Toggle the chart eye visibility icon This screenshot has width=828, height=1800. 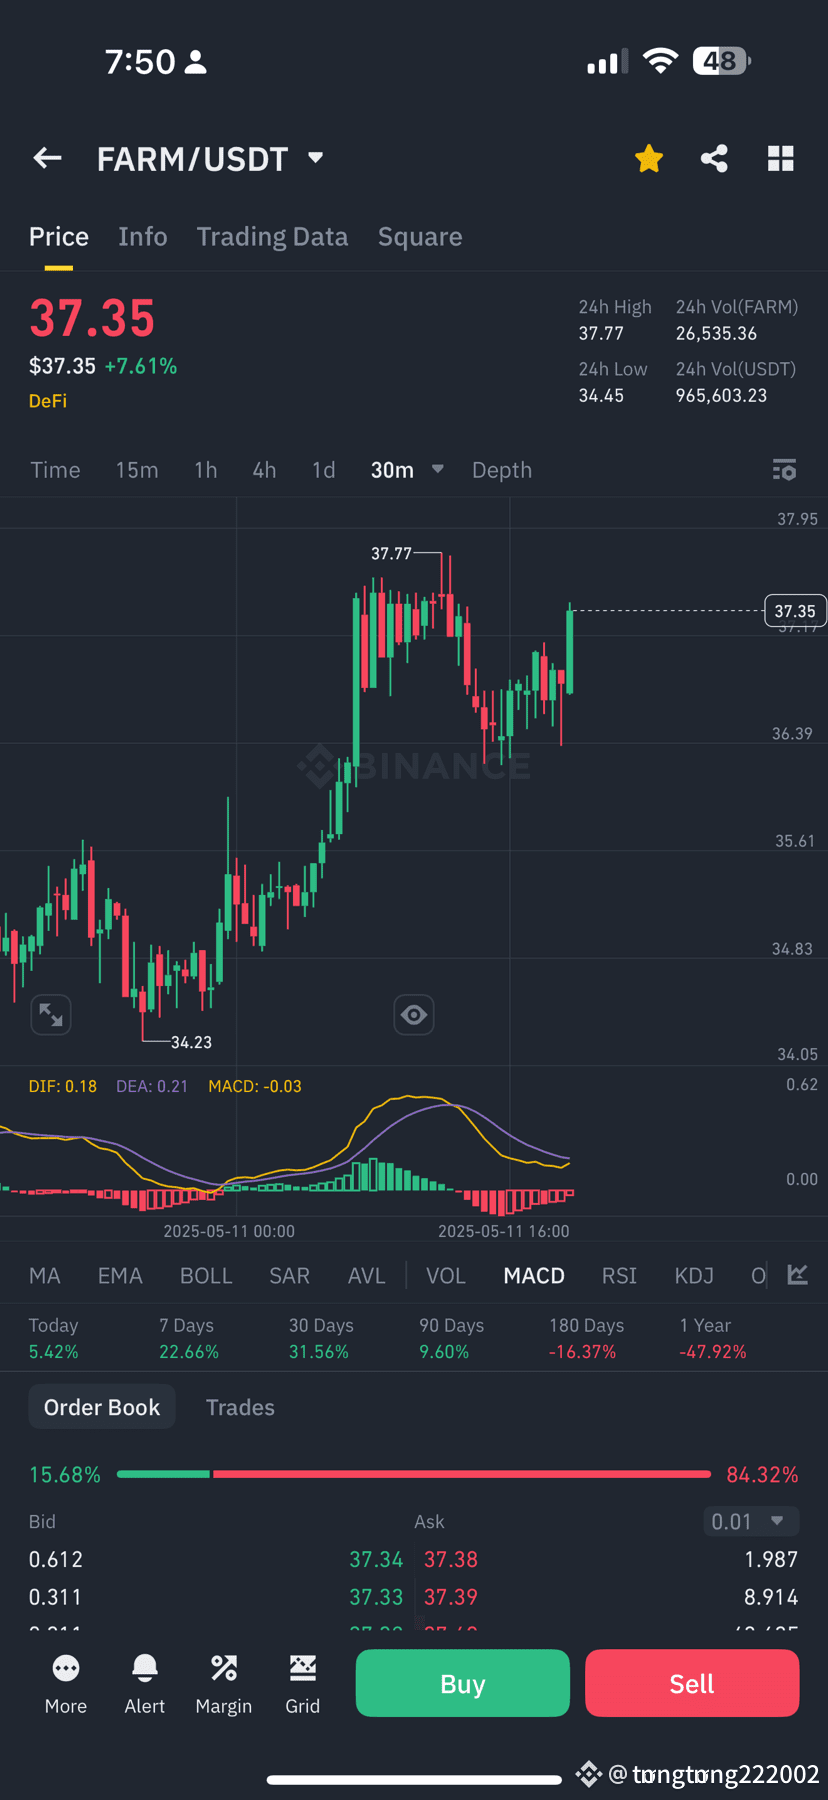(x=414, y=1015)
